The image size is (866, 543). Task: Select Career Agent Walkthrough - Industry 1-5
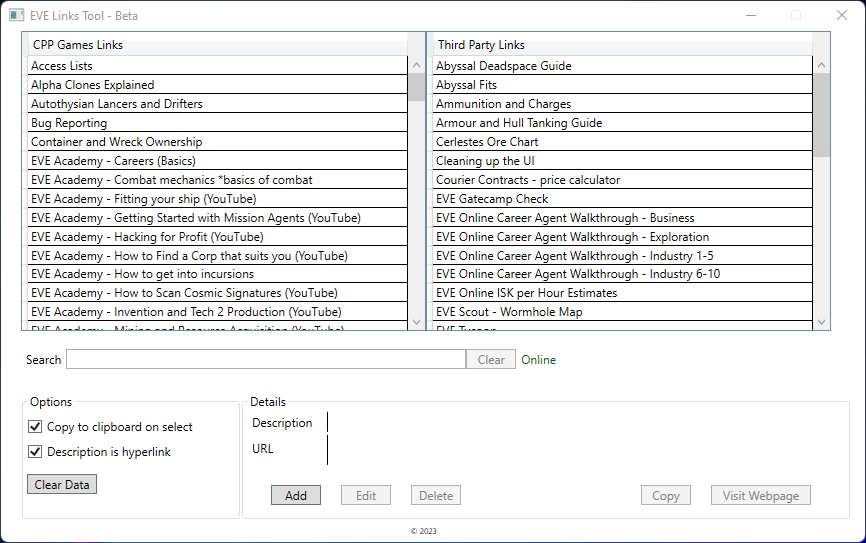click(622, 255)
